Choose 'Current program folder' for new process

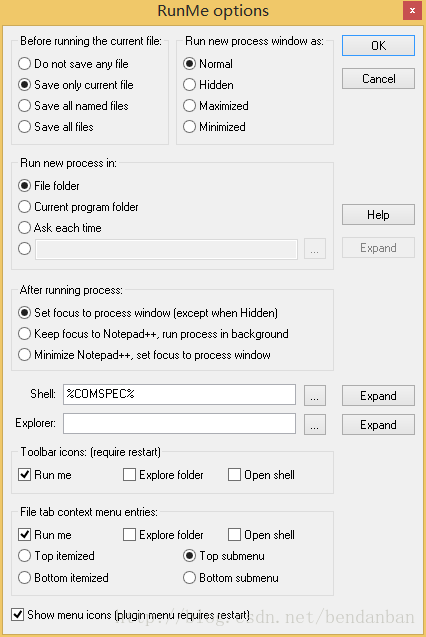pos(78,207)
